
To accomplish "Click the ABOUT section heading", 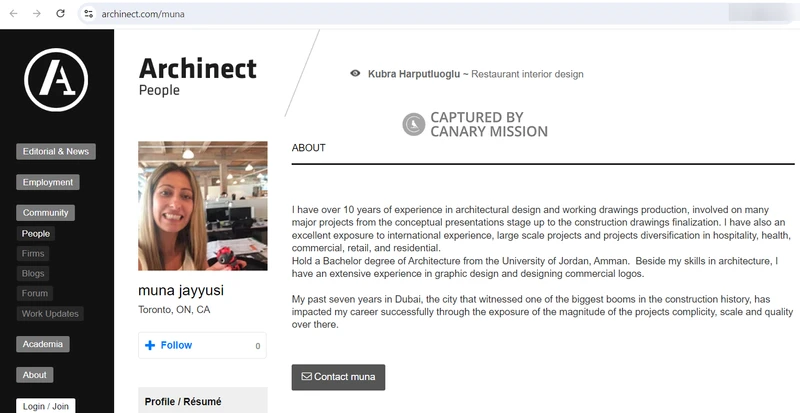I will tap(309, 148).
